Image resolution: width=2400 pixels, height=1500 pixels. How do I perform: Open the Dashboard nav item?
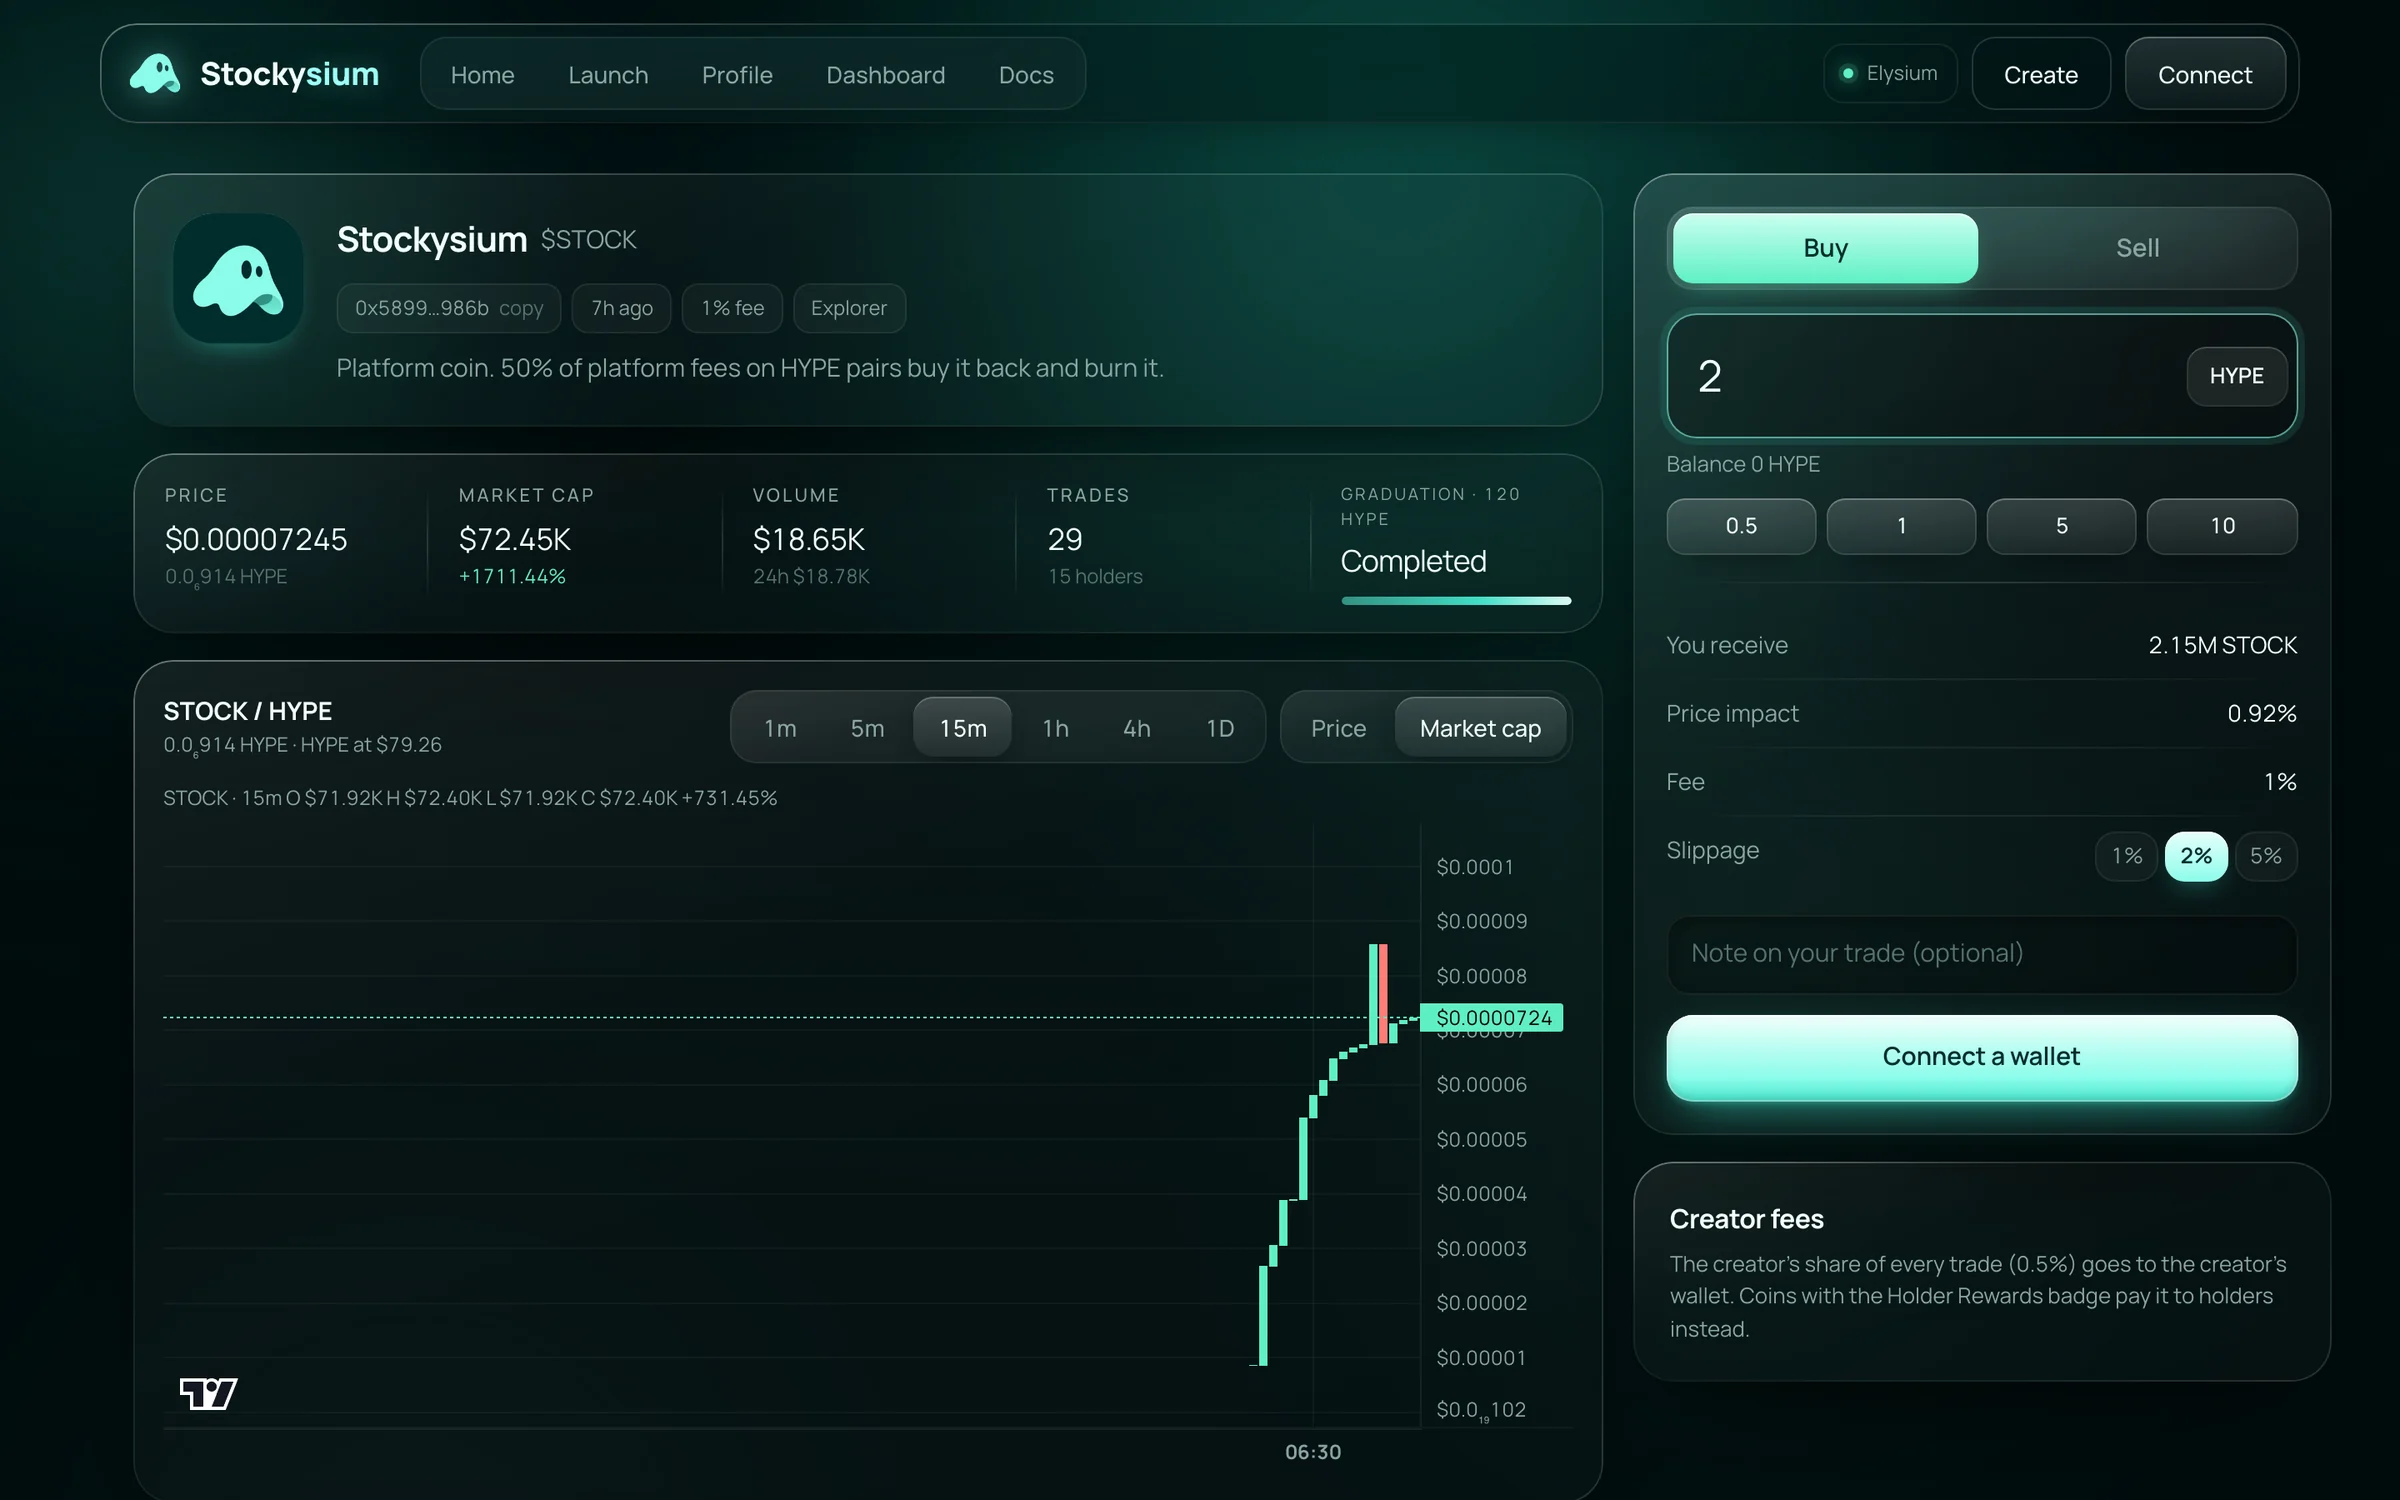885,75
